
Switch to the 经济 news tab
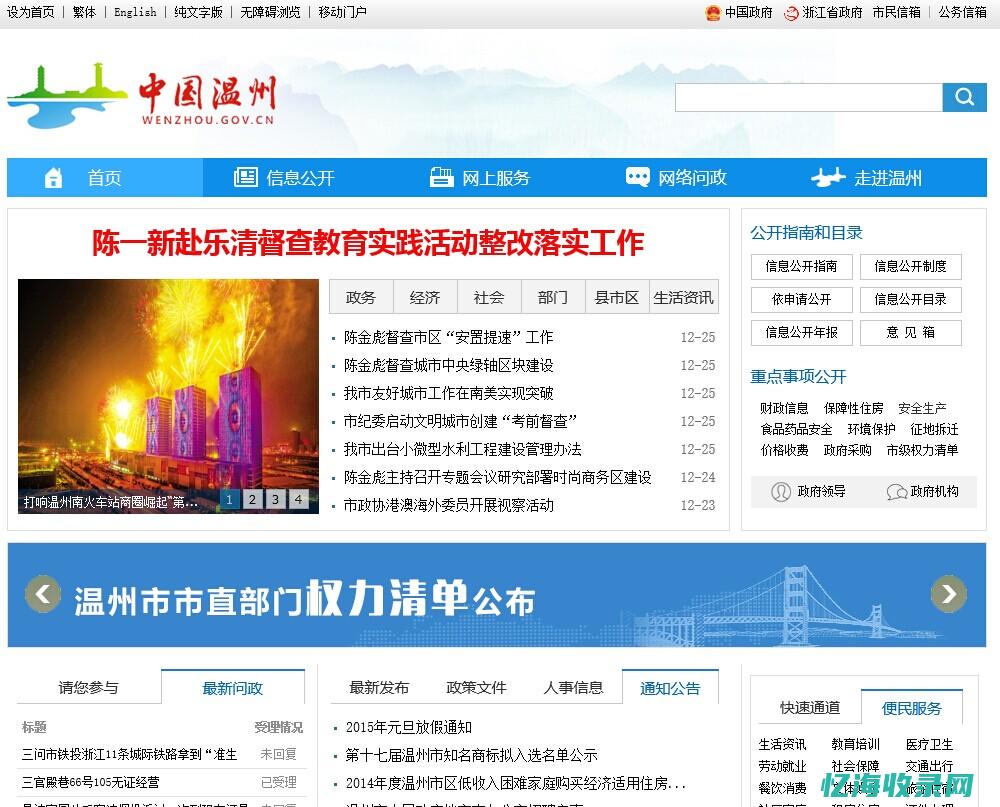tap(425, 297)
